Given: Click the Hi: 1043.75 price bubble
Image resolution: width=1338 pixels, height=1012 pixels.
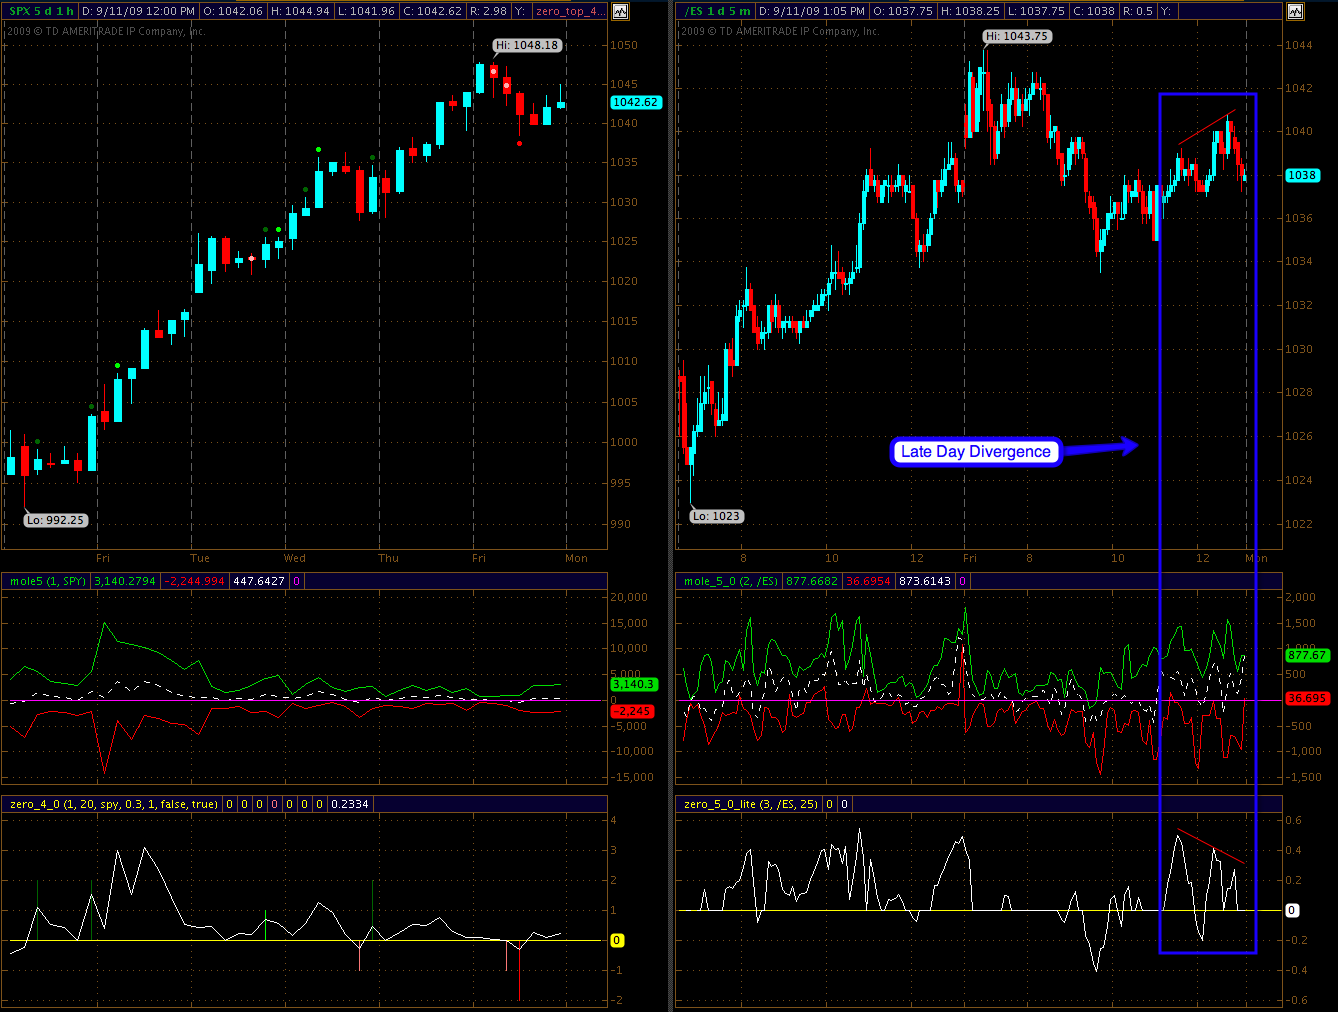Looking at the screenshot, I should pos(1016,36).
